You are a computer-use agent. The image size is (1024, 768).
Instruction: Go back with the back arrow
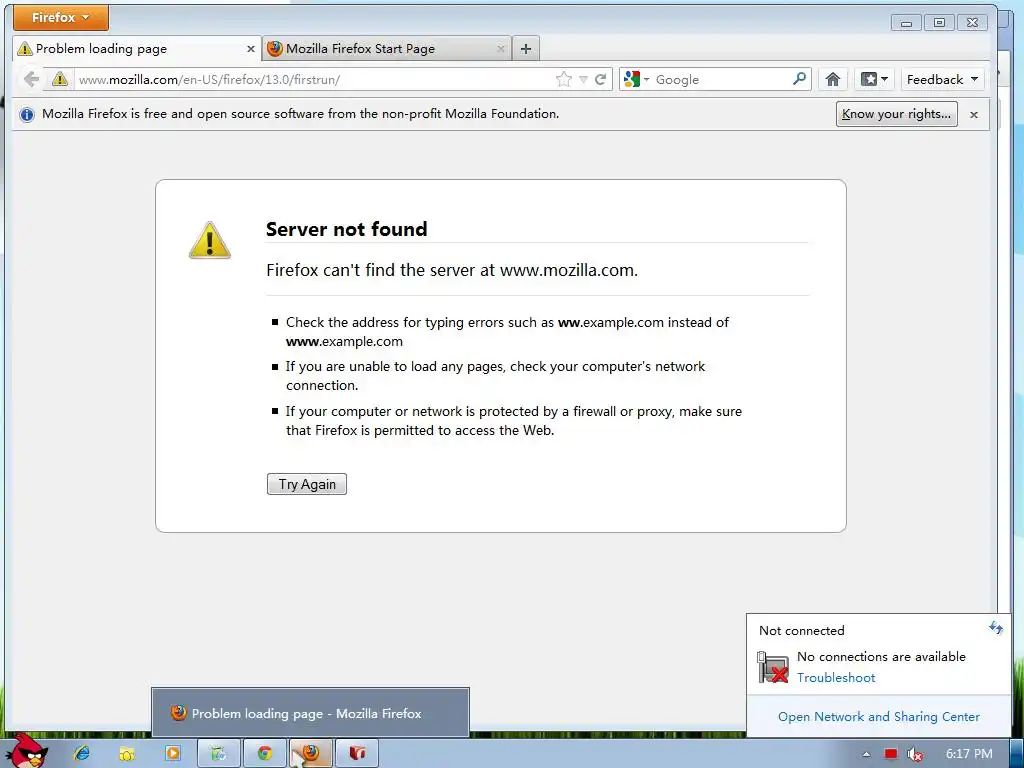click(x=31, y=80)
